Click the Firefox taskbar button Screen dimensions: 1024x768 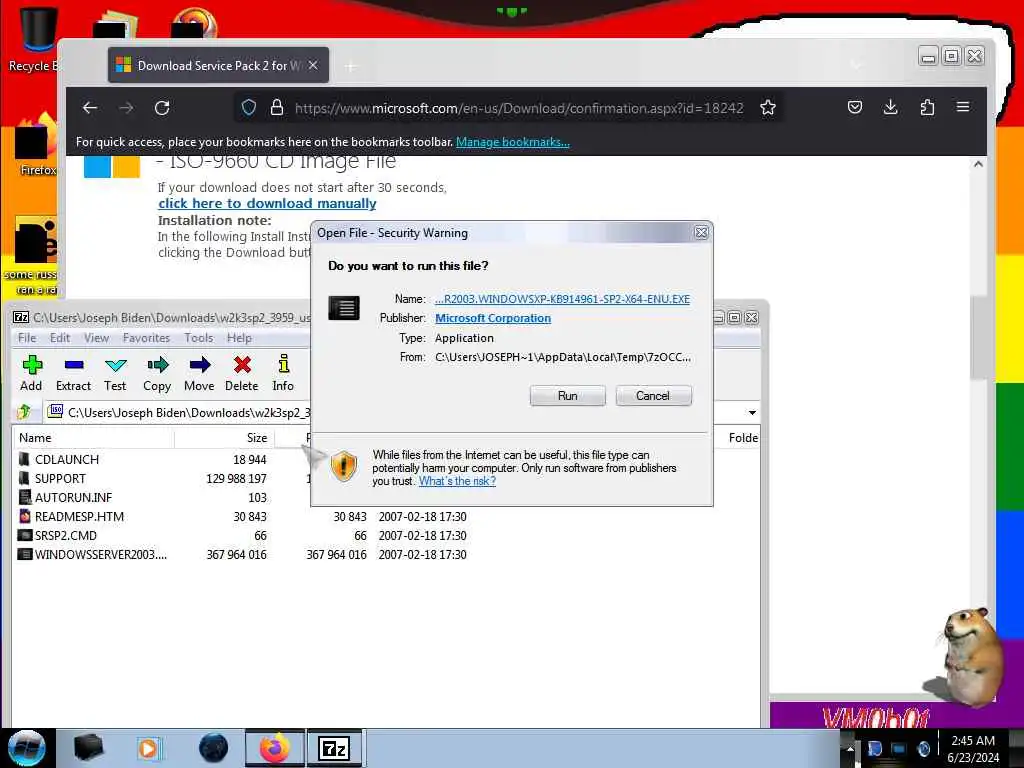274,748
